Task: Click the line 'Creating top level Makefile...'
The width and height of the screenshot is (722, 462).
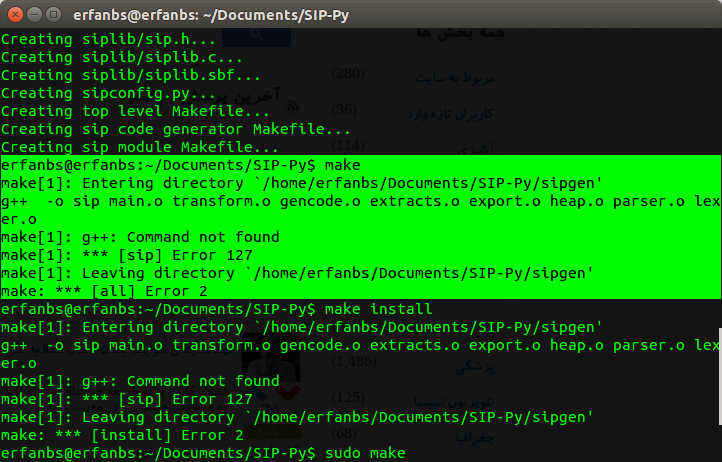Action: (135, 111)
